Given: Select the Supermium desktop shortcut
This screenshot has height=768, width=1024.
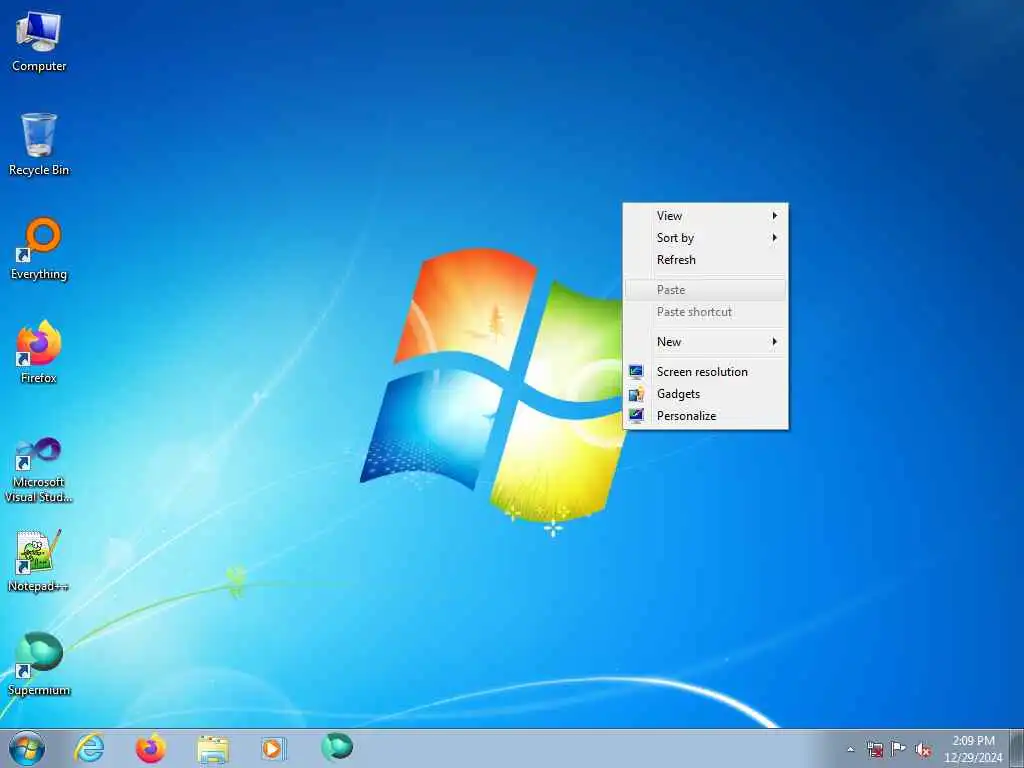Looking at the screenshot, I should coord(39,665).
